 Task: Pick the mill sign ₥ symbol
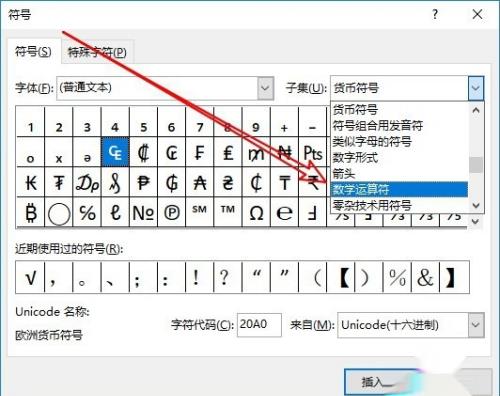click(x=256, y=153)
